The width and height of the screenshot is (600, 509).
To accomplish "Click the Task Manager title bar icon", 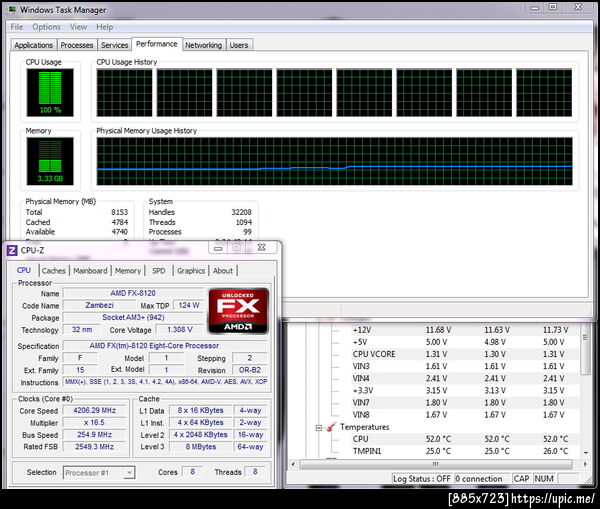I will coord(12,10).
